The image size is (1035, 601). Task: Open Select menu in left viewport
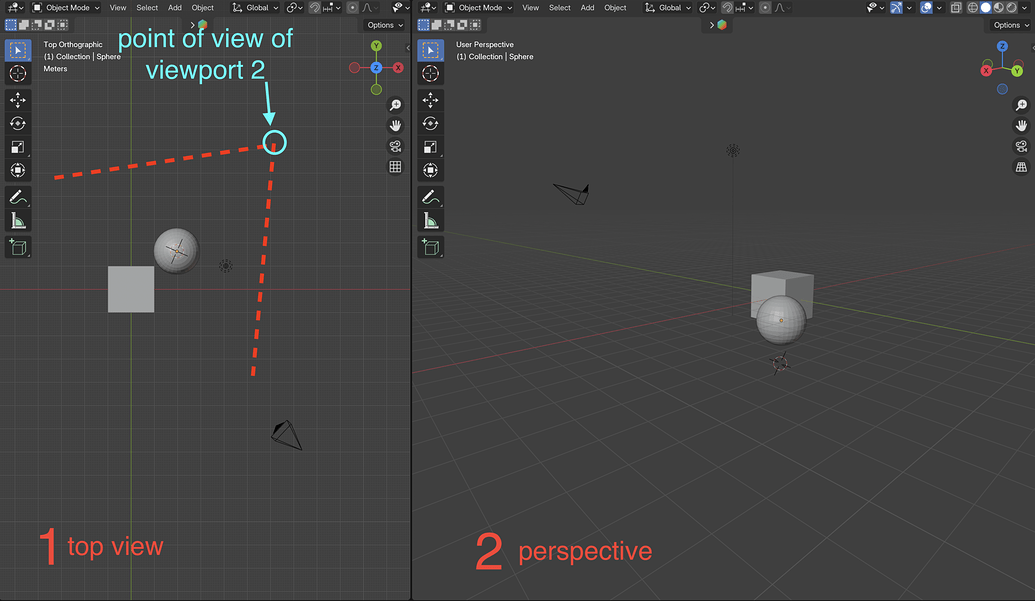147,8
